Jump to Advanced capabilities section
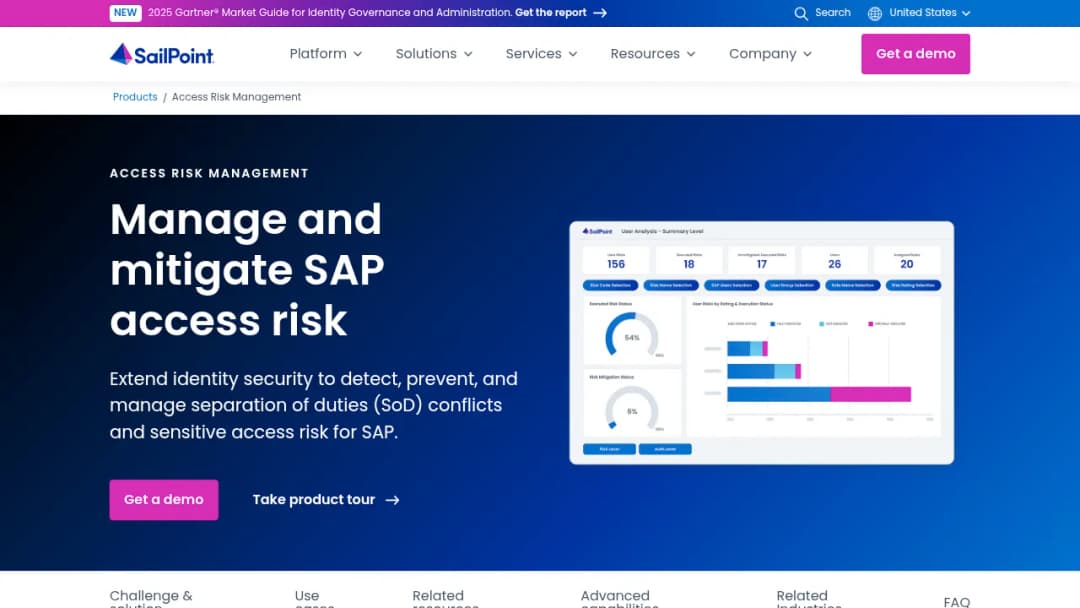Image resolution: width=1080 pixels, height=608 pixels. click(619, 598)
